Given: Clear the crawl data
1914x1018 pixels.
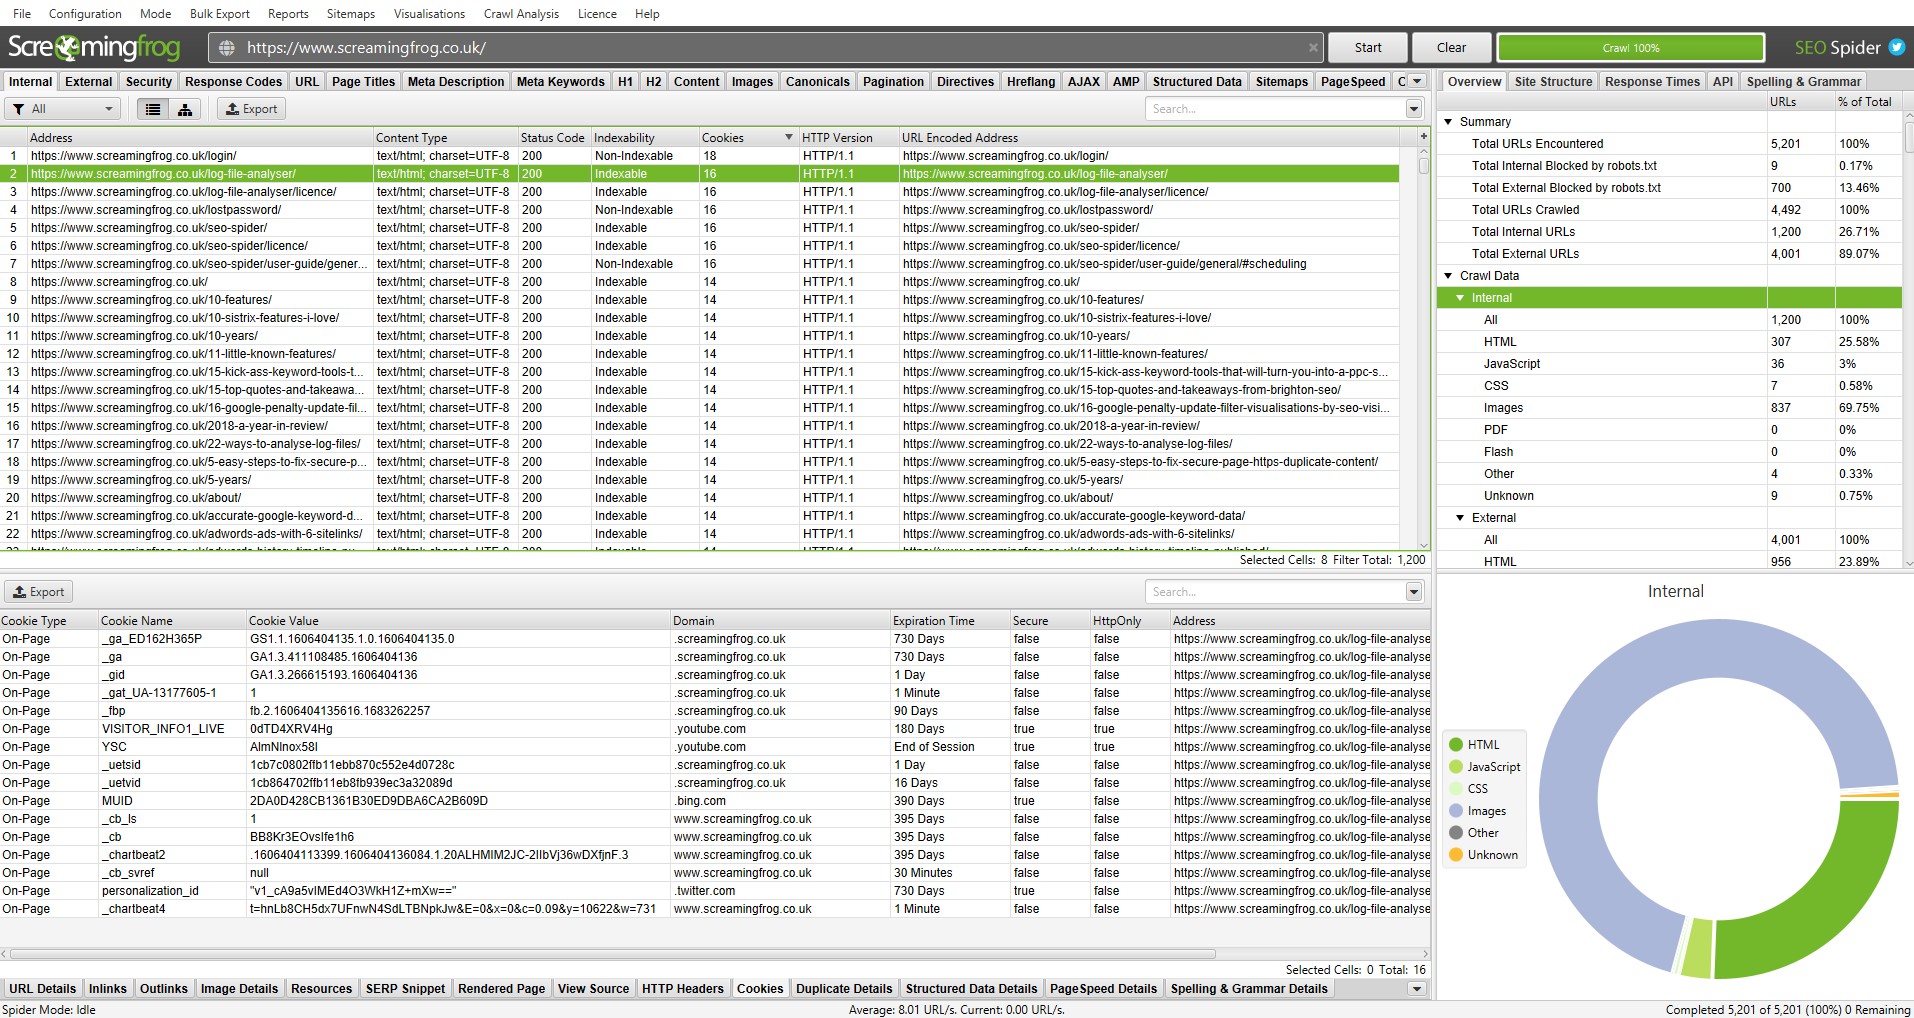Looking at the screenshot, I should pyautogui.click(x=1451, y=48).
